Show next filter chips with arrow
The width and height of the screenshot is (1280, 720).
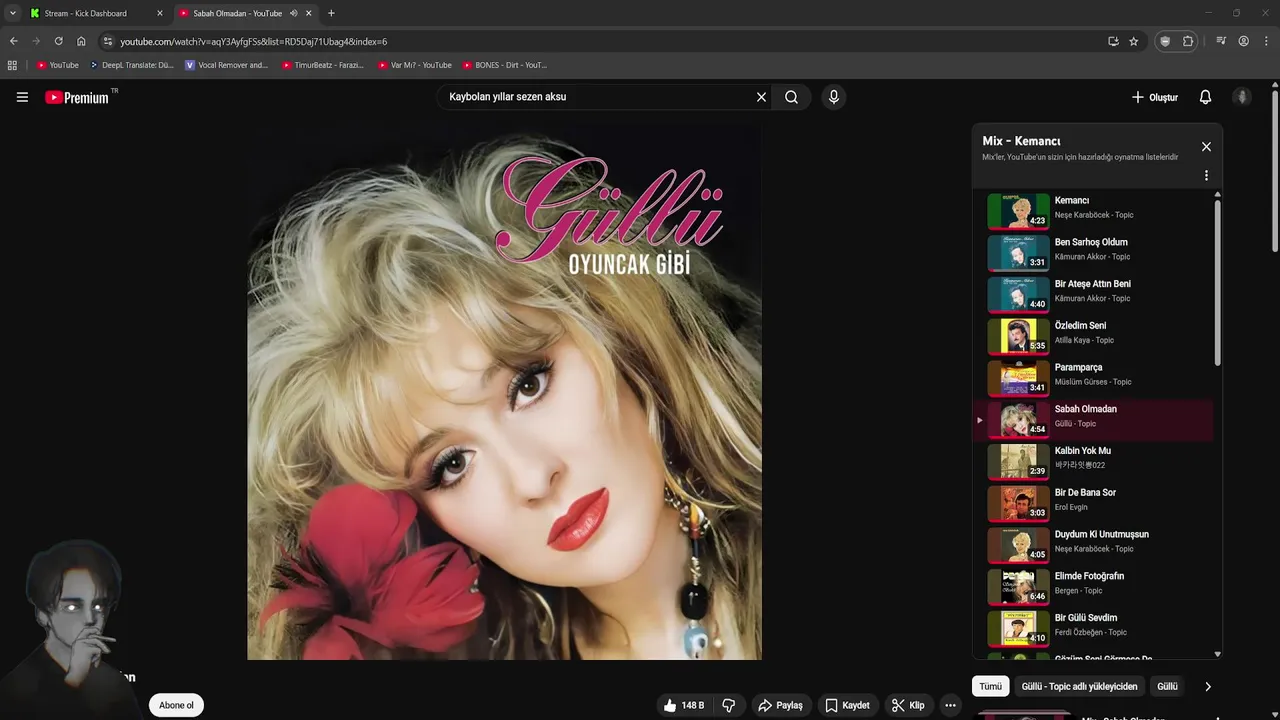coord(1207,686)
